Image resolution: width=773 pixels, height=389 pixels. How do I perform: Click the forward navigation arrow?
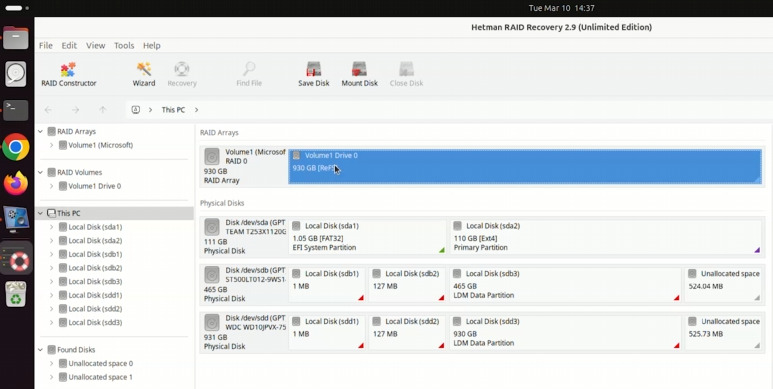(75, 110)
